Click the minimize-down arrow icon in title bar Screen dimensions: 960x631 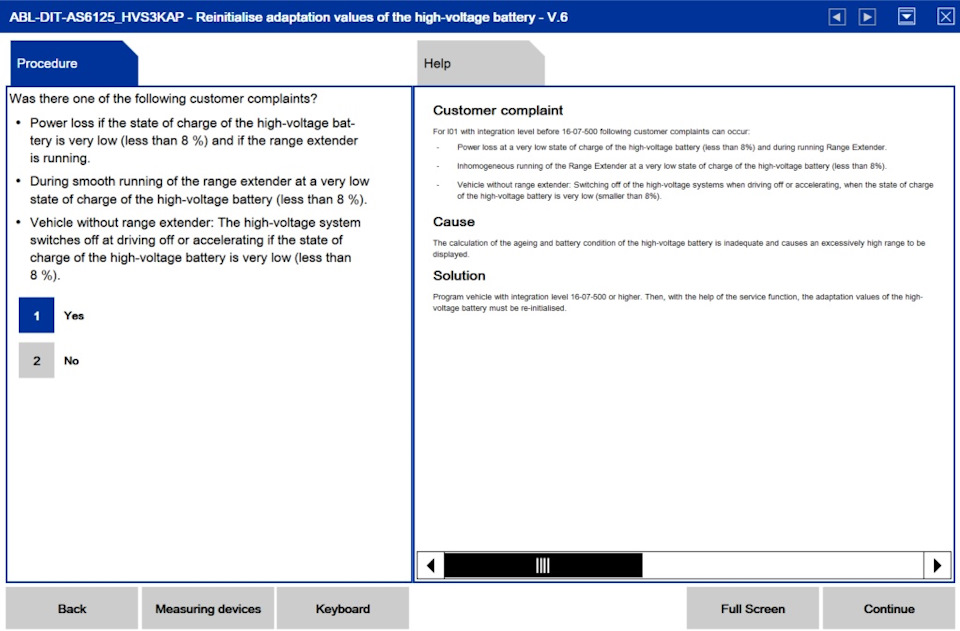pyautogui.click(x=907, y=17)
